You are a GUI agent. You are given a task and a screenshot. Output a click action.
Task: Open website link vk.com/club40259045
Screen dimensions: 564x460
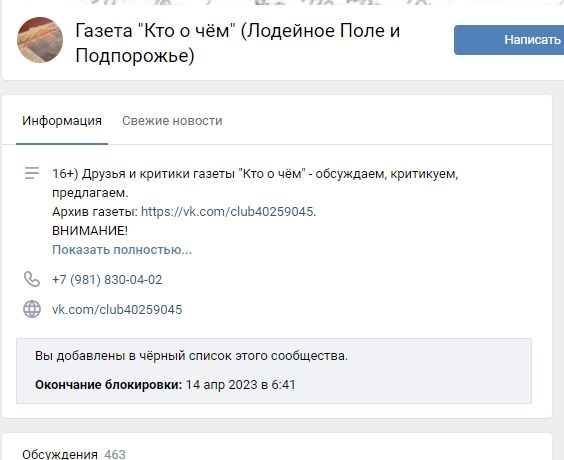coord(117,309)
